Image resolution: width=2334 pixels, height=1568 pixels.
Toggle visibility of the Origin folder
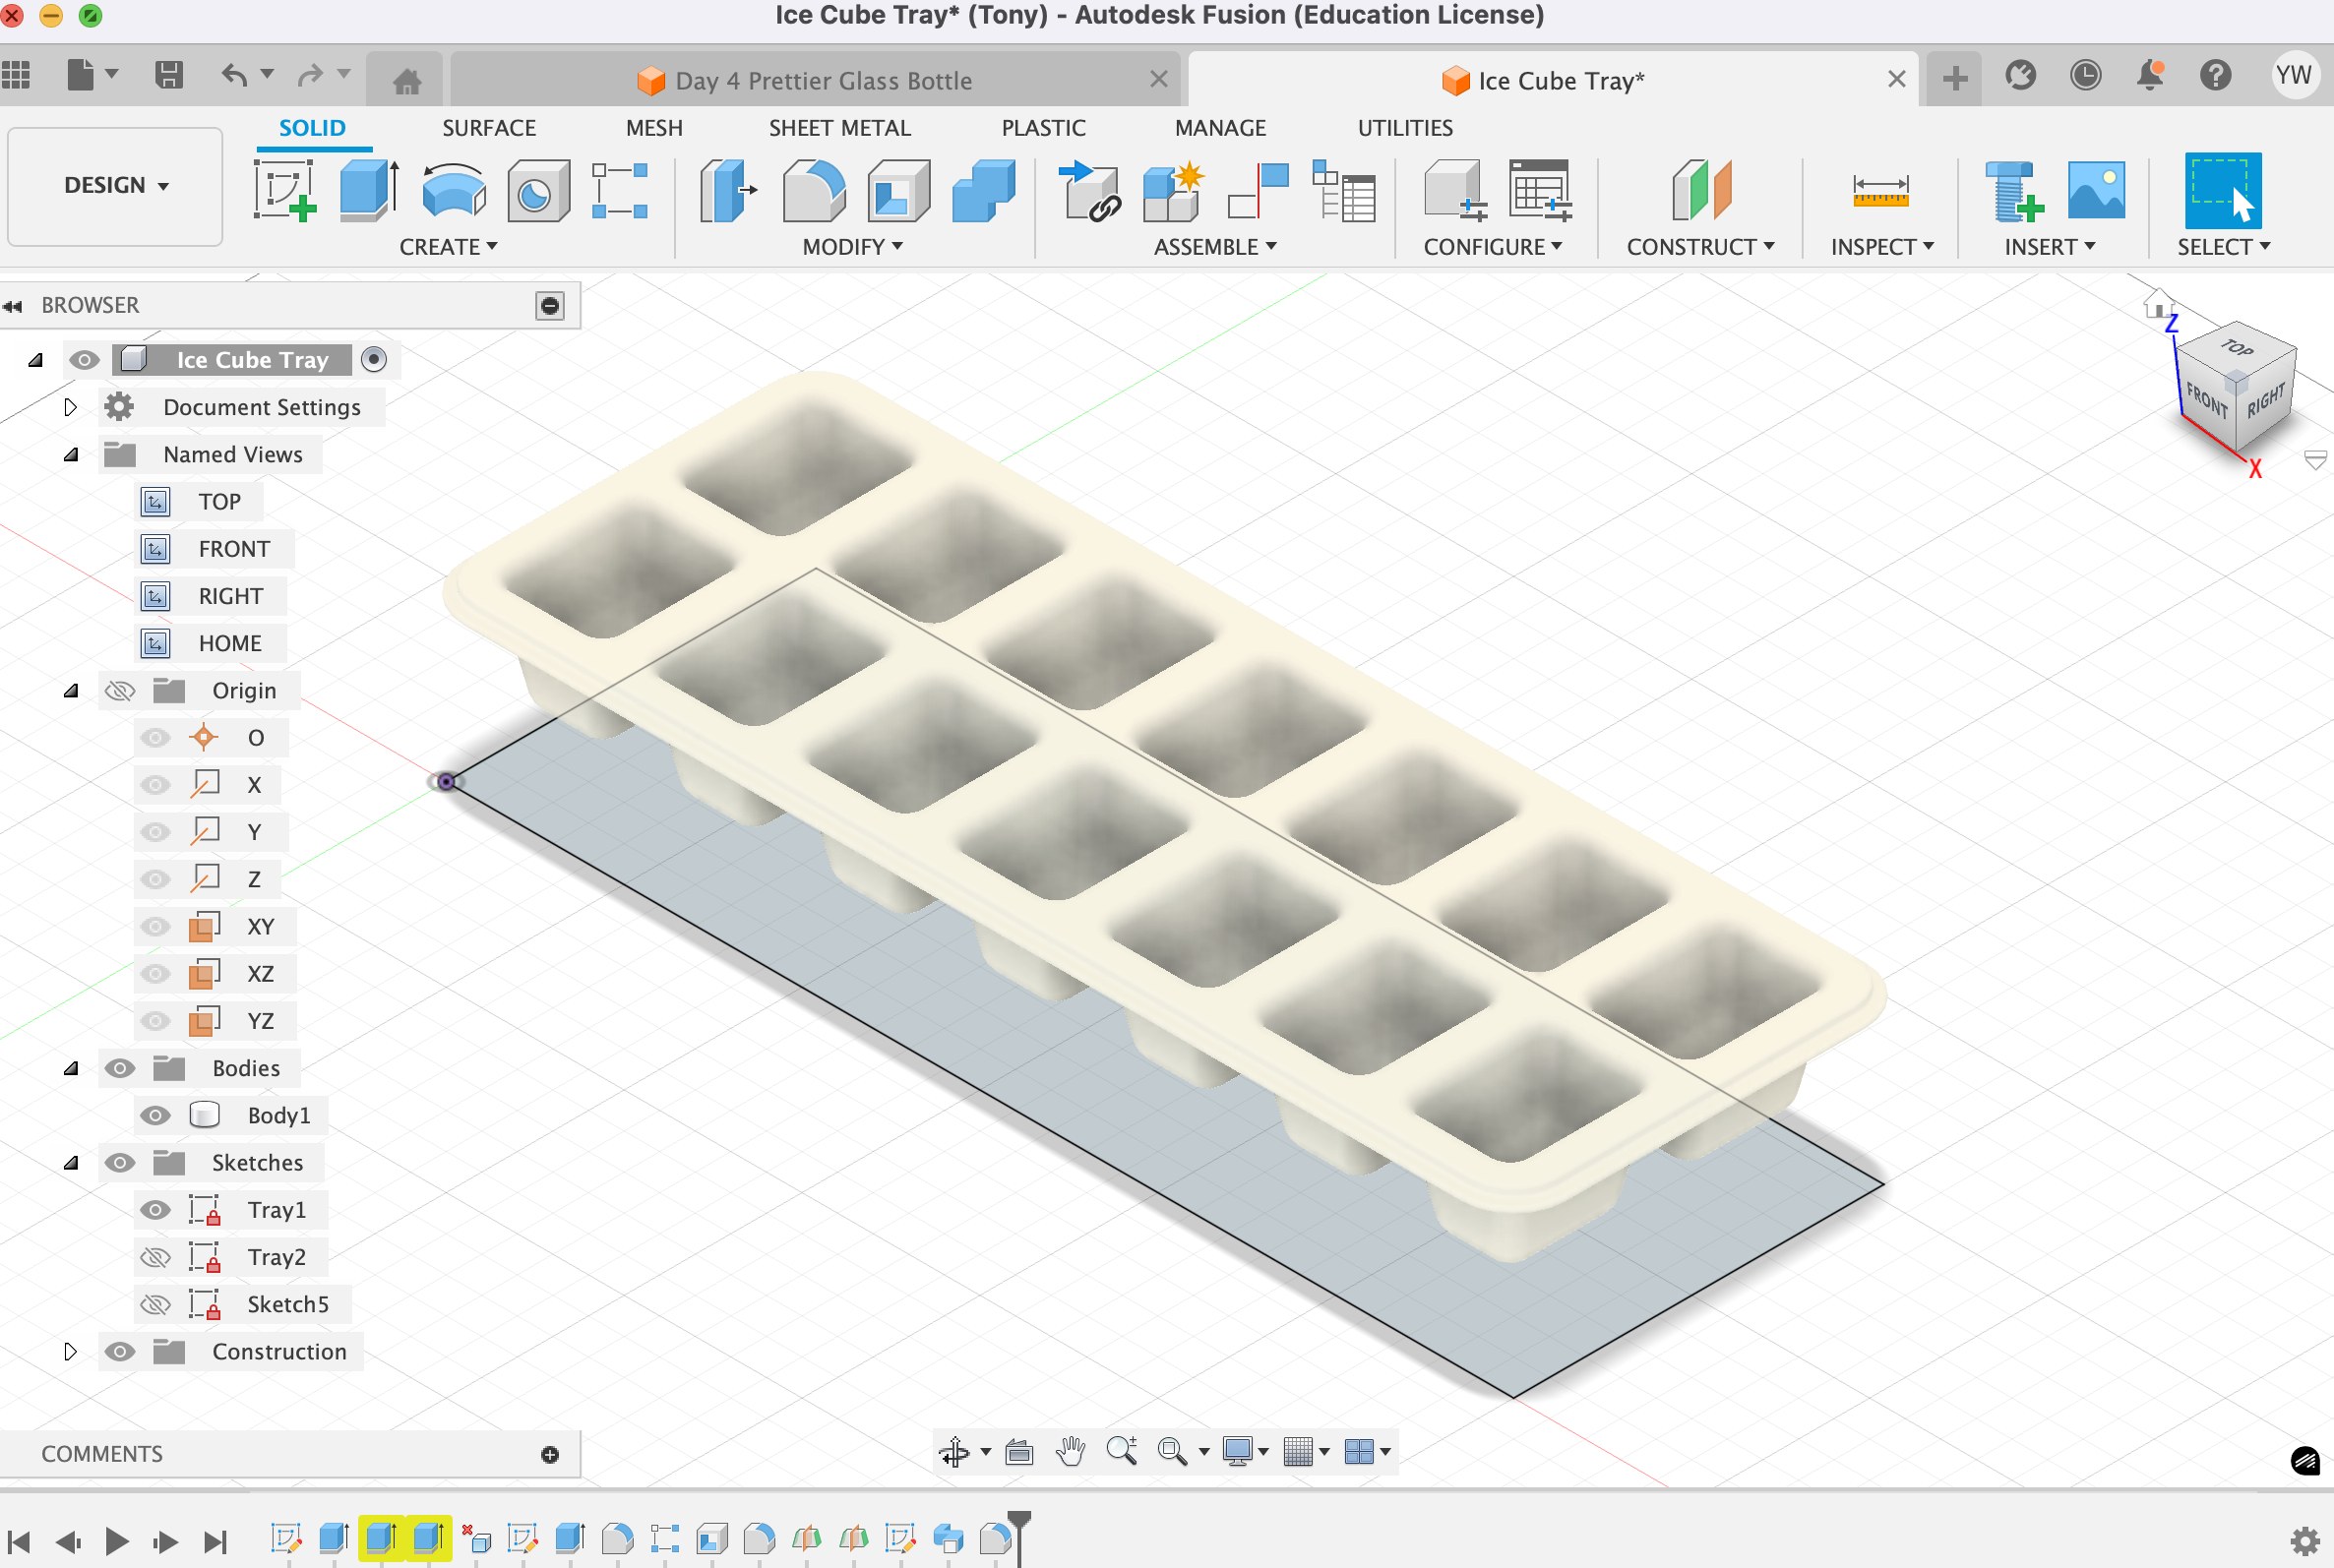[x=120, y=691]
